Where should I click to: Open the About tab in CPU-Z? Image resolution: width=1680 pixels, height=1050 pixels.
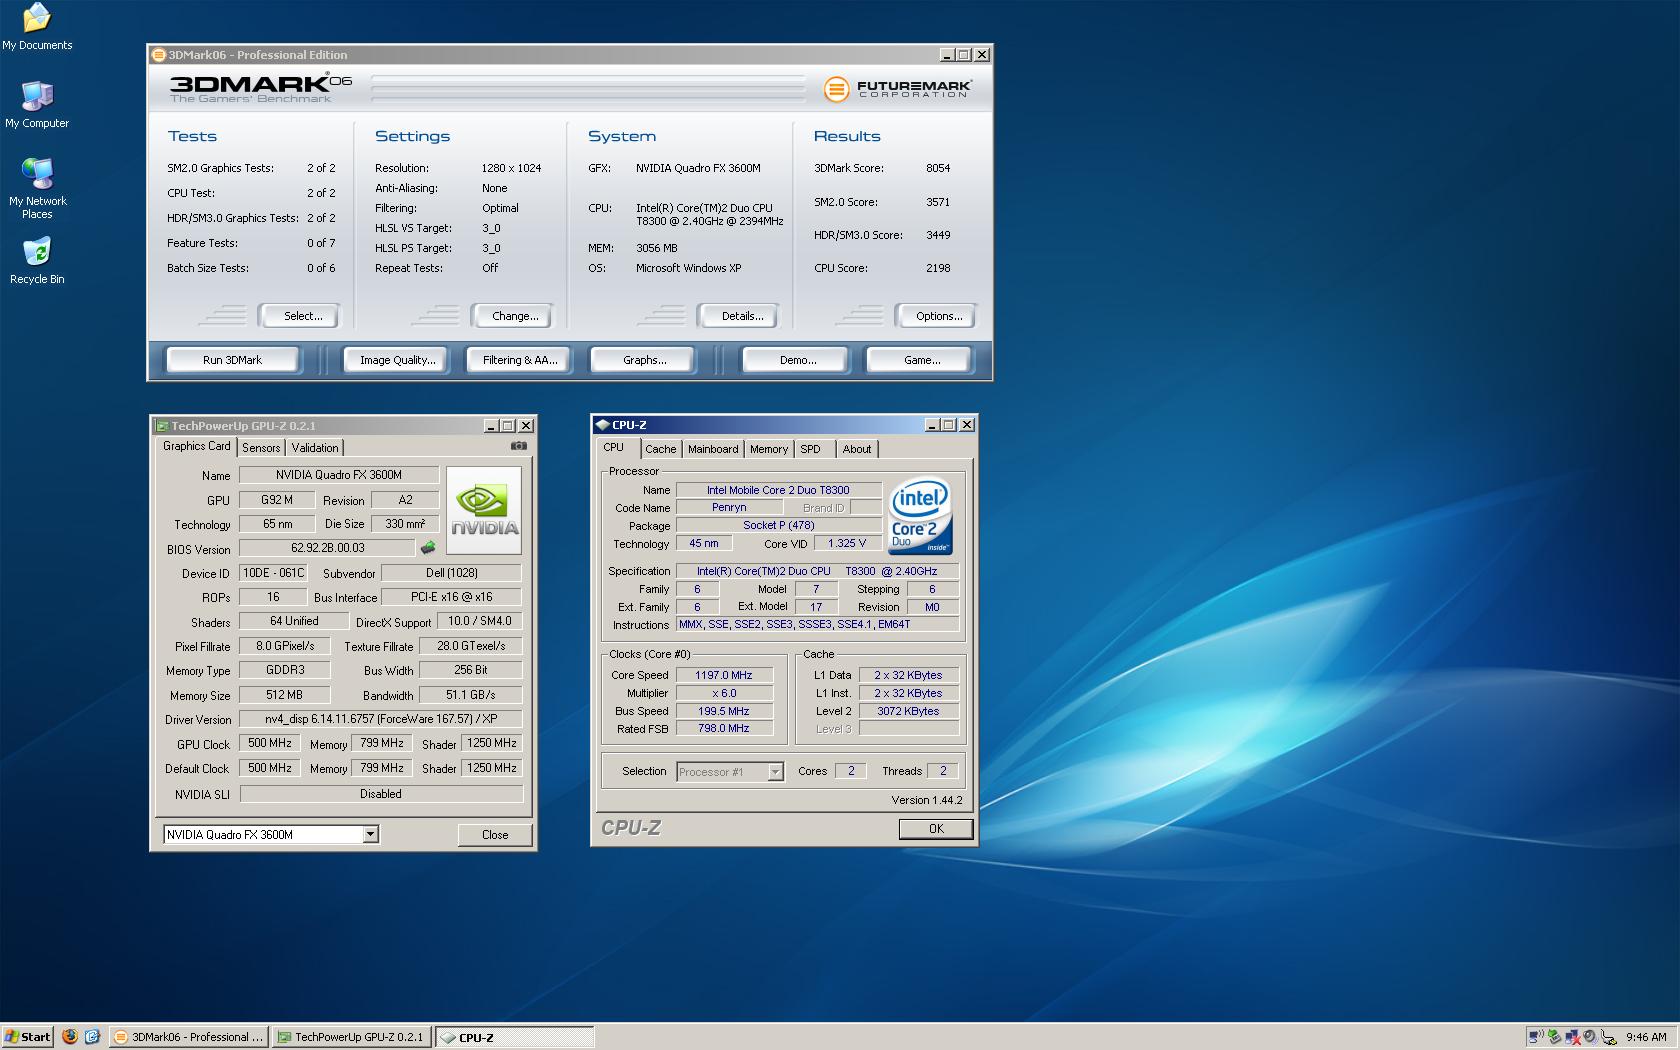(856, 449)
